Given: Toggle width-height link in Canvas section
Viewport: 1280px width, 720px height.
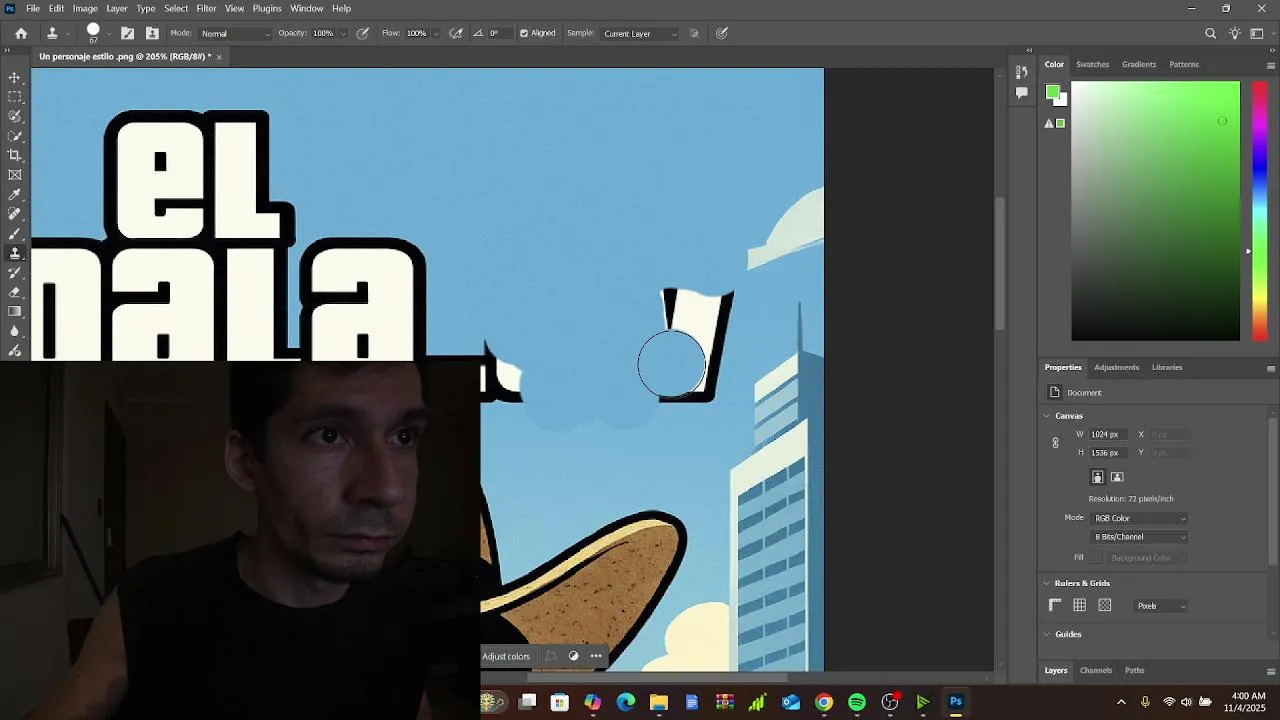Looking at the screenshot, I should (x=1055, y=443).
